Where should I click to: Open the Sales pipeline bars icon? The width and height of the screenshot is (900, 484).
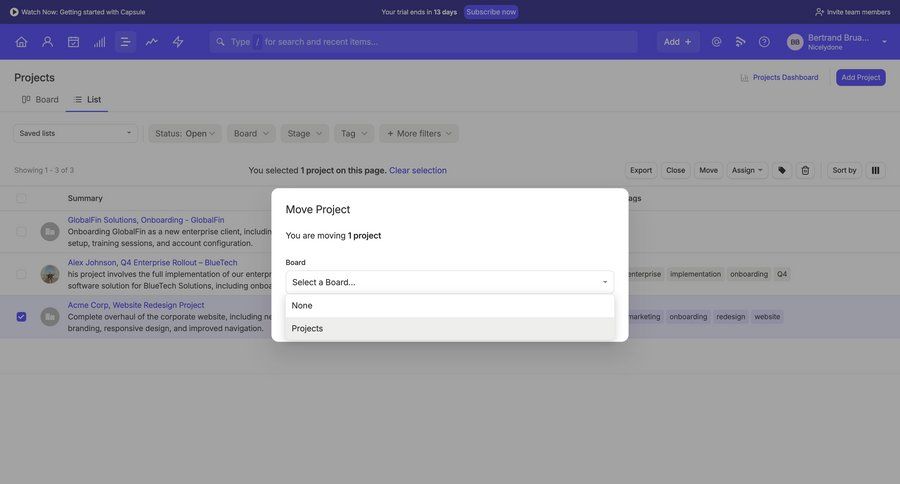tap(99, 42)
